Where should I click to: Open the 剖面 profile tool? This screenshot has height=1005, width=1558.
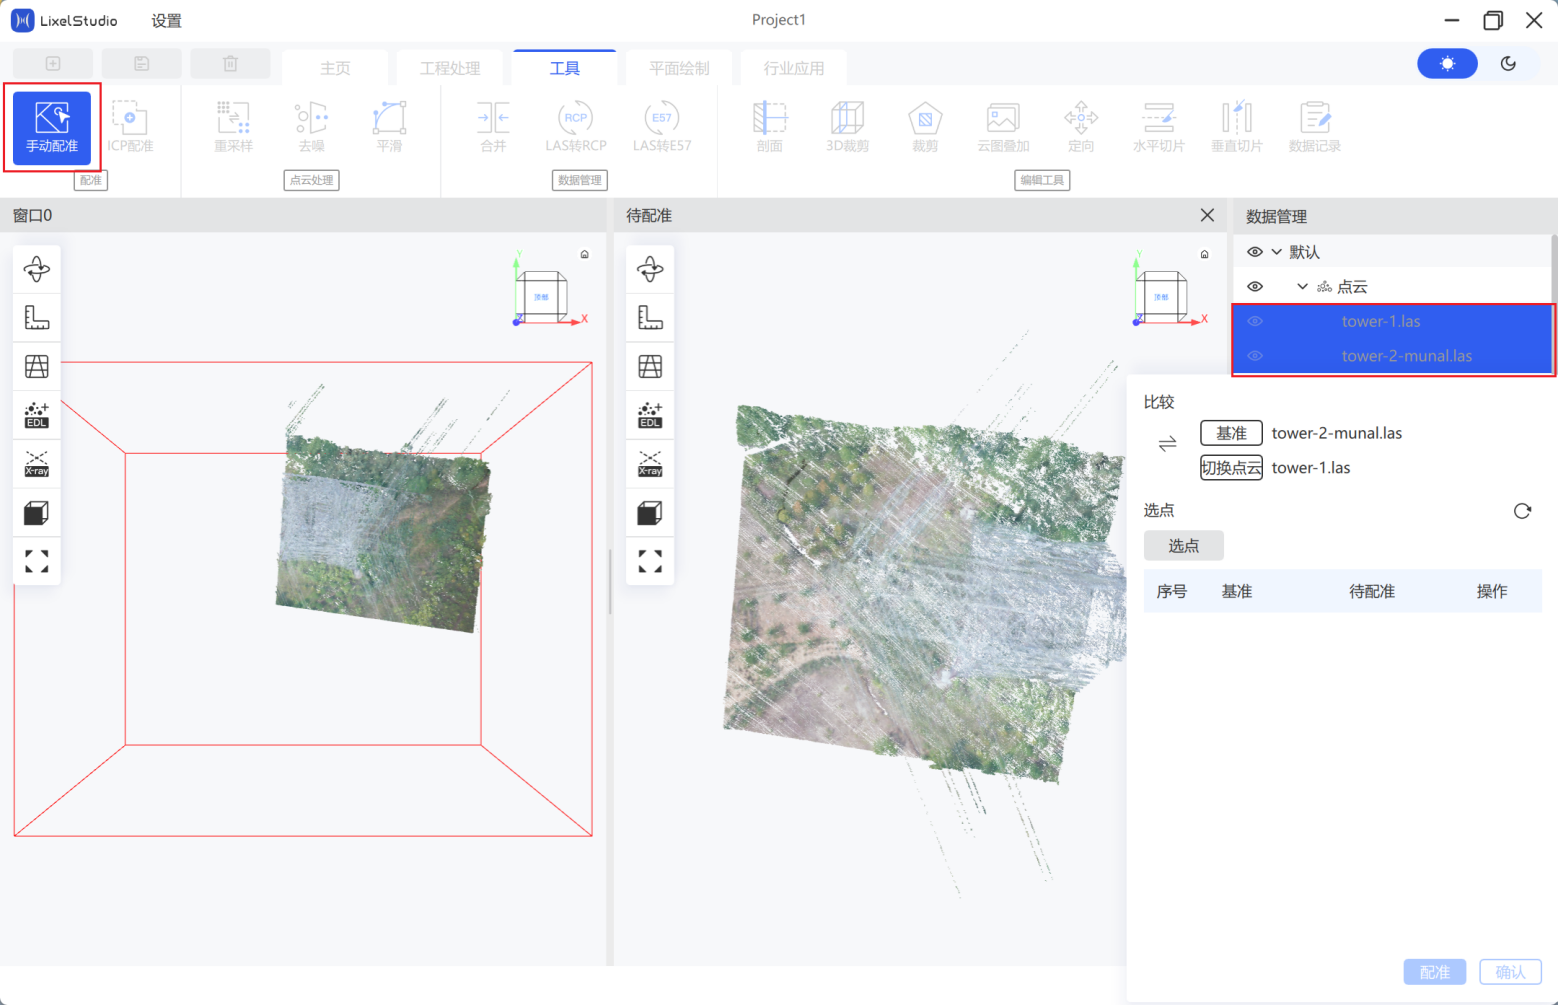pos(770,127)
